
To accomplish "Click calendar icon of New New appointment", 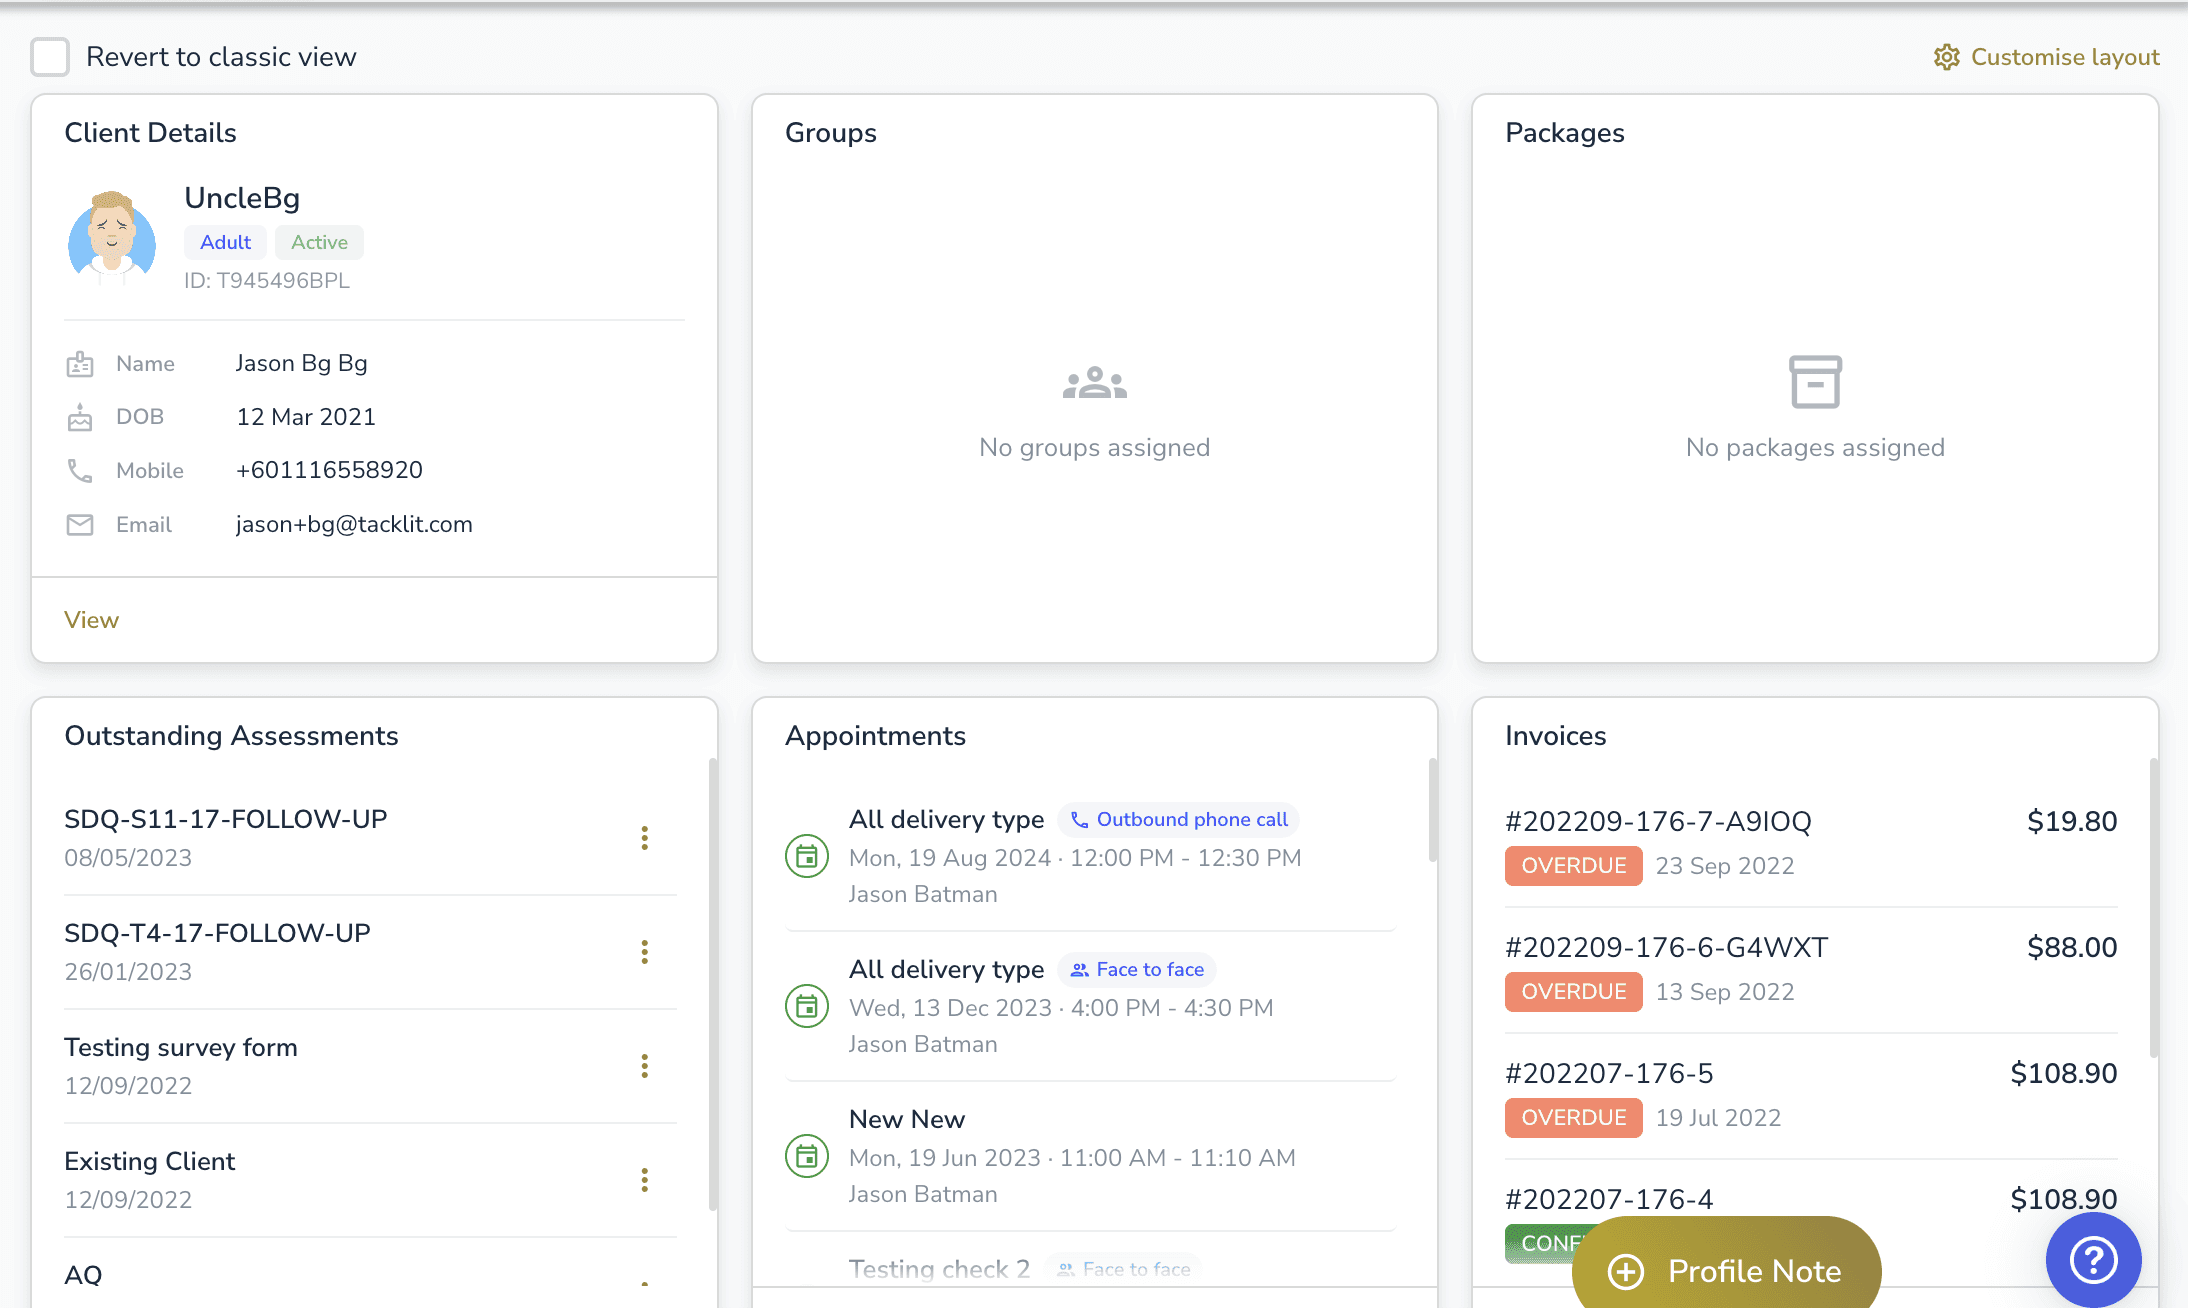I will click(x=807, y=1156).
